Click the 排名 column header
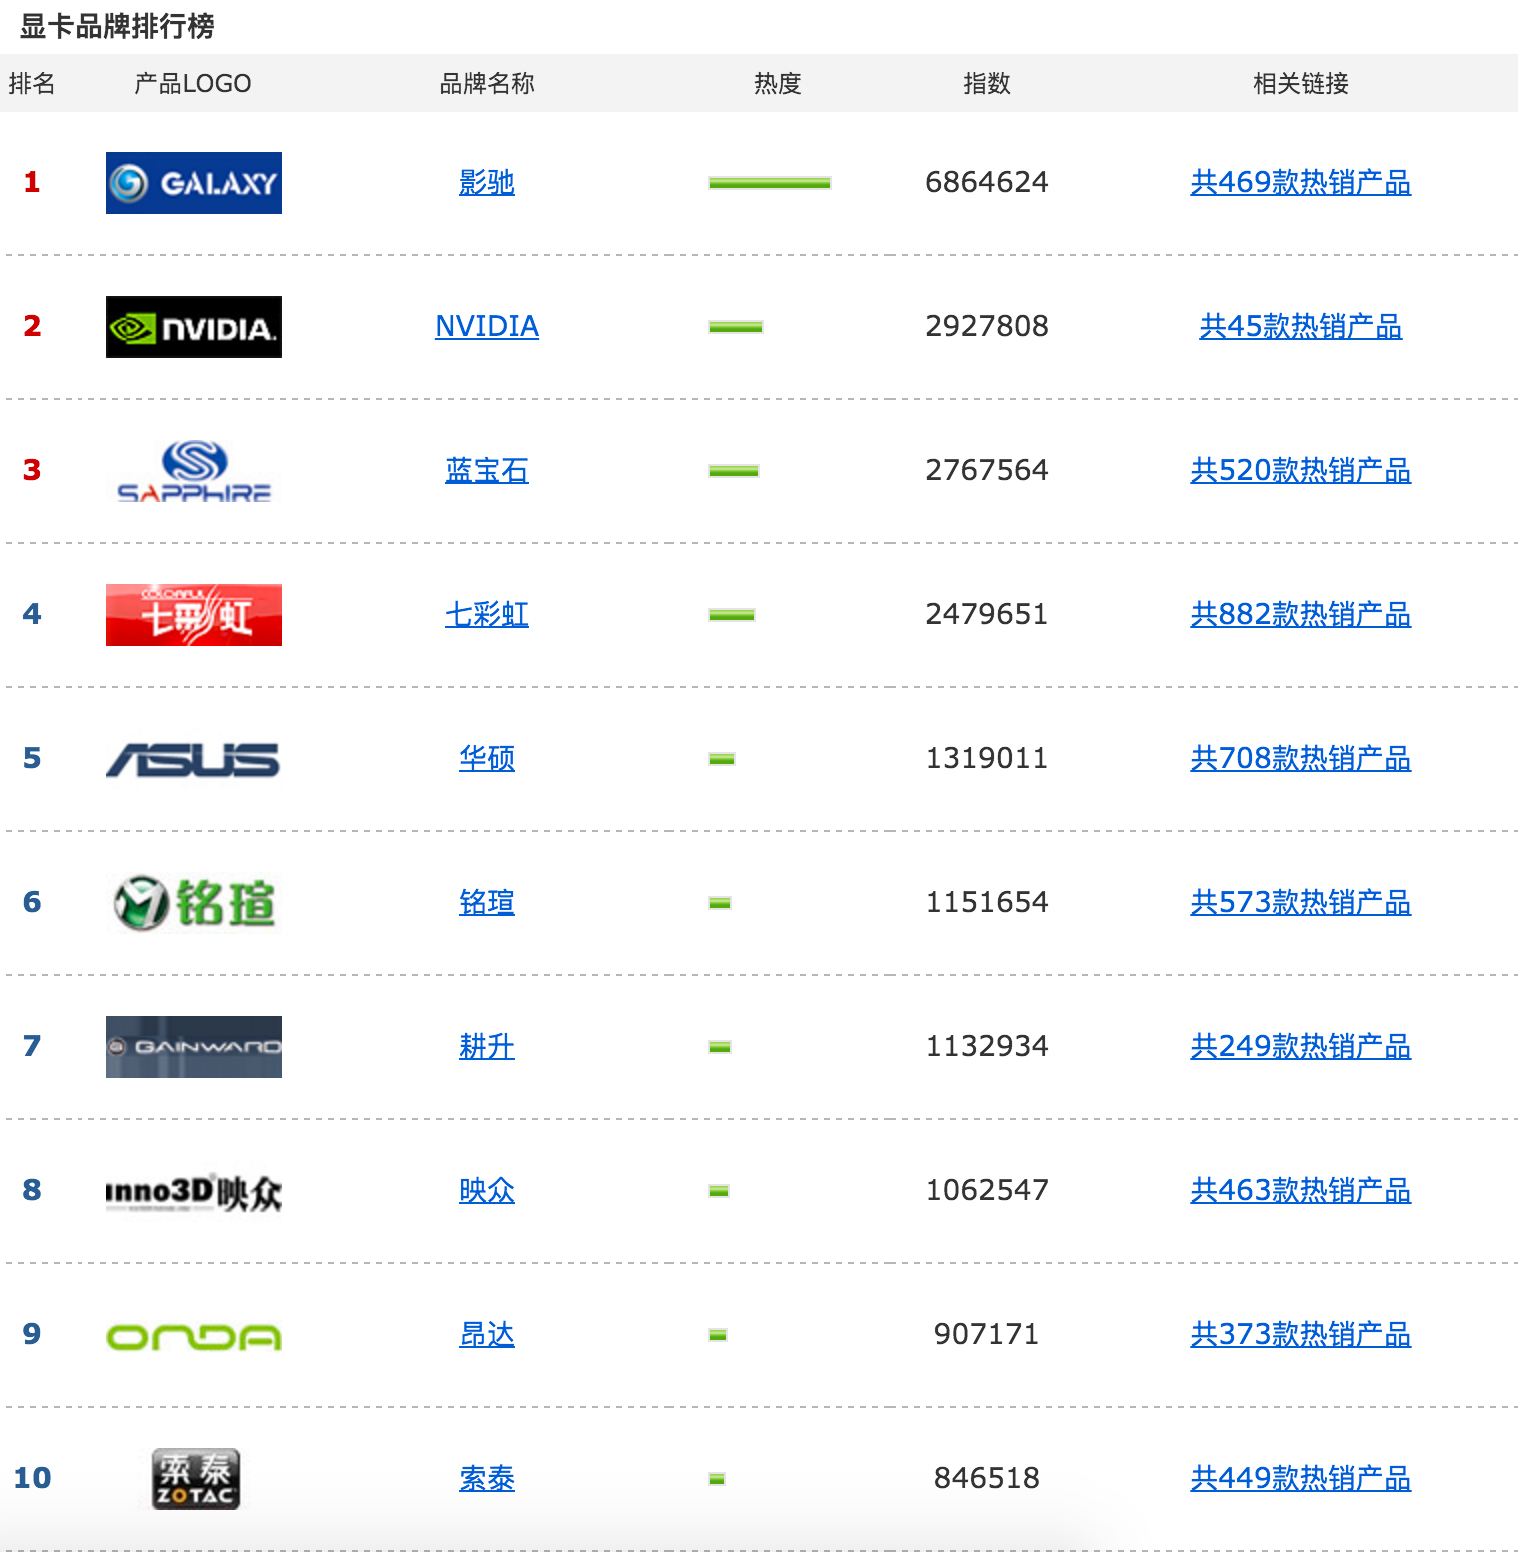The width and height of the screenshot is (1520, 1552). pyautogui.click(x=32, y=83)
